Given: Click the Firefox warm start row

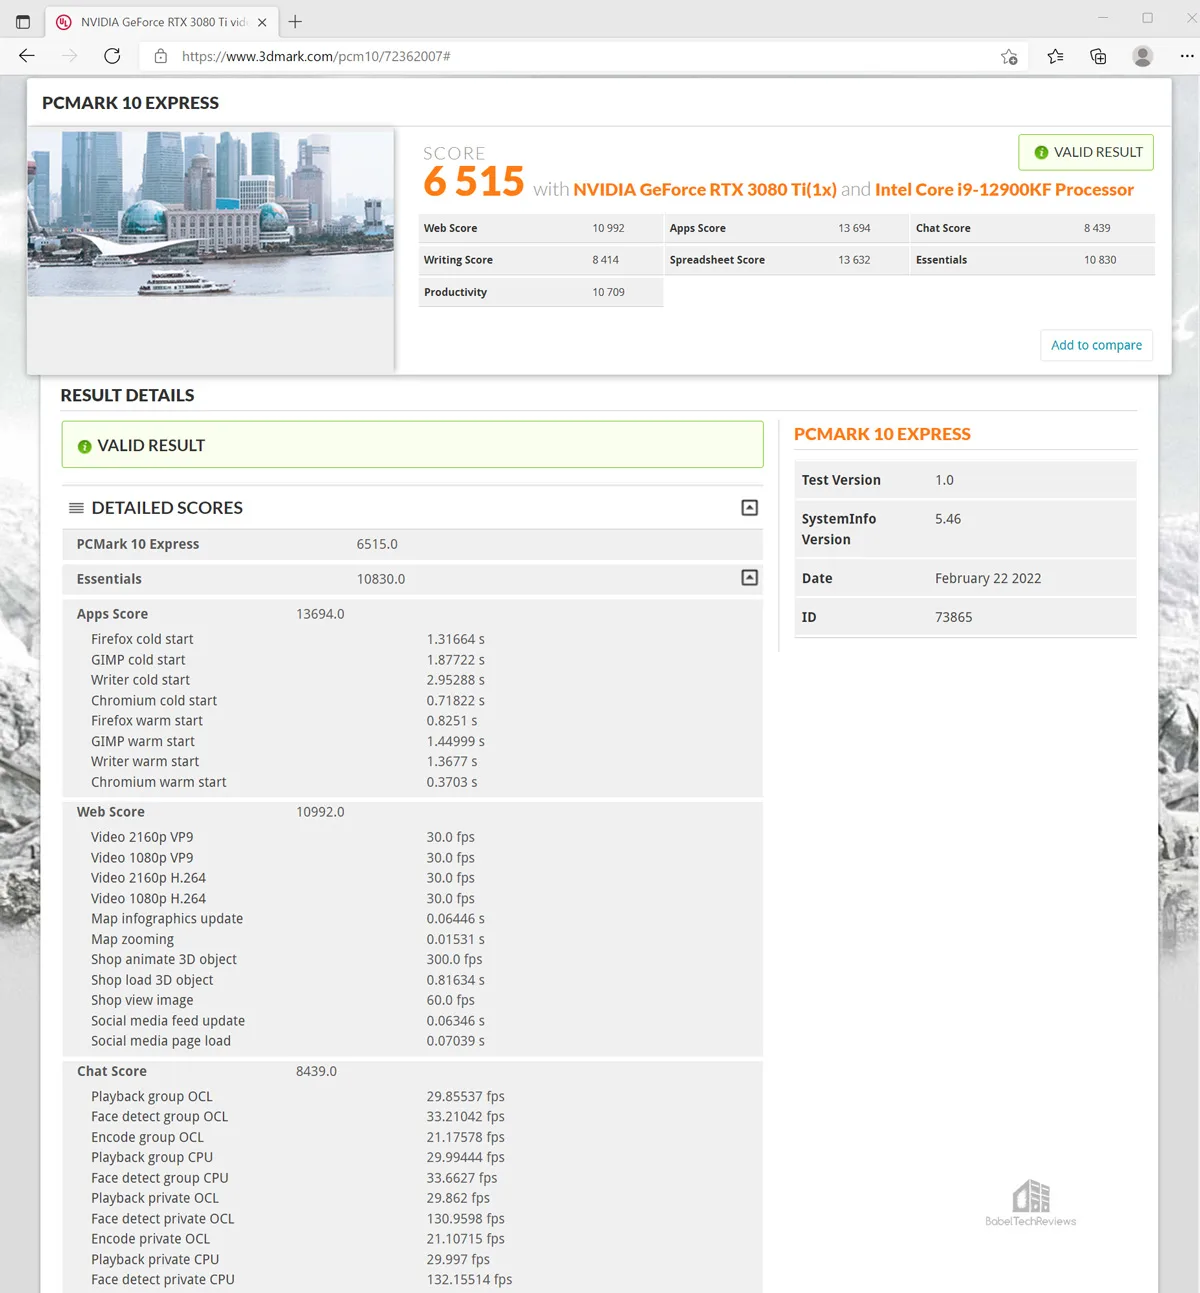Looking at the screenshot, I should (x=412, y=721).
